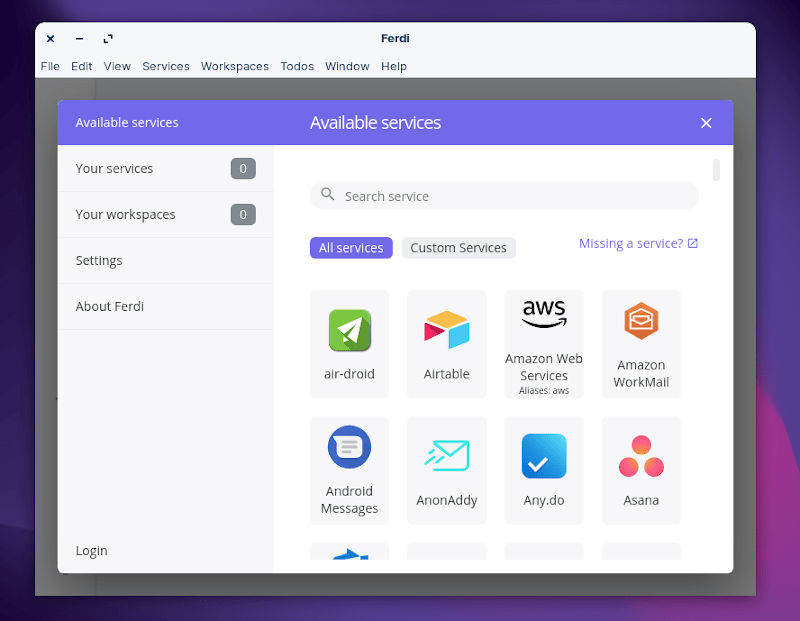The width and height of the screenshot is (800, 621).
Task: Select the All services filter
Action: 351,247
